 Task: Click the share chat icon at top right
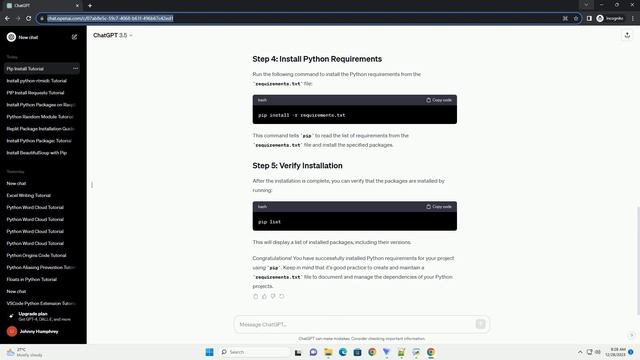tap(627, 36)
